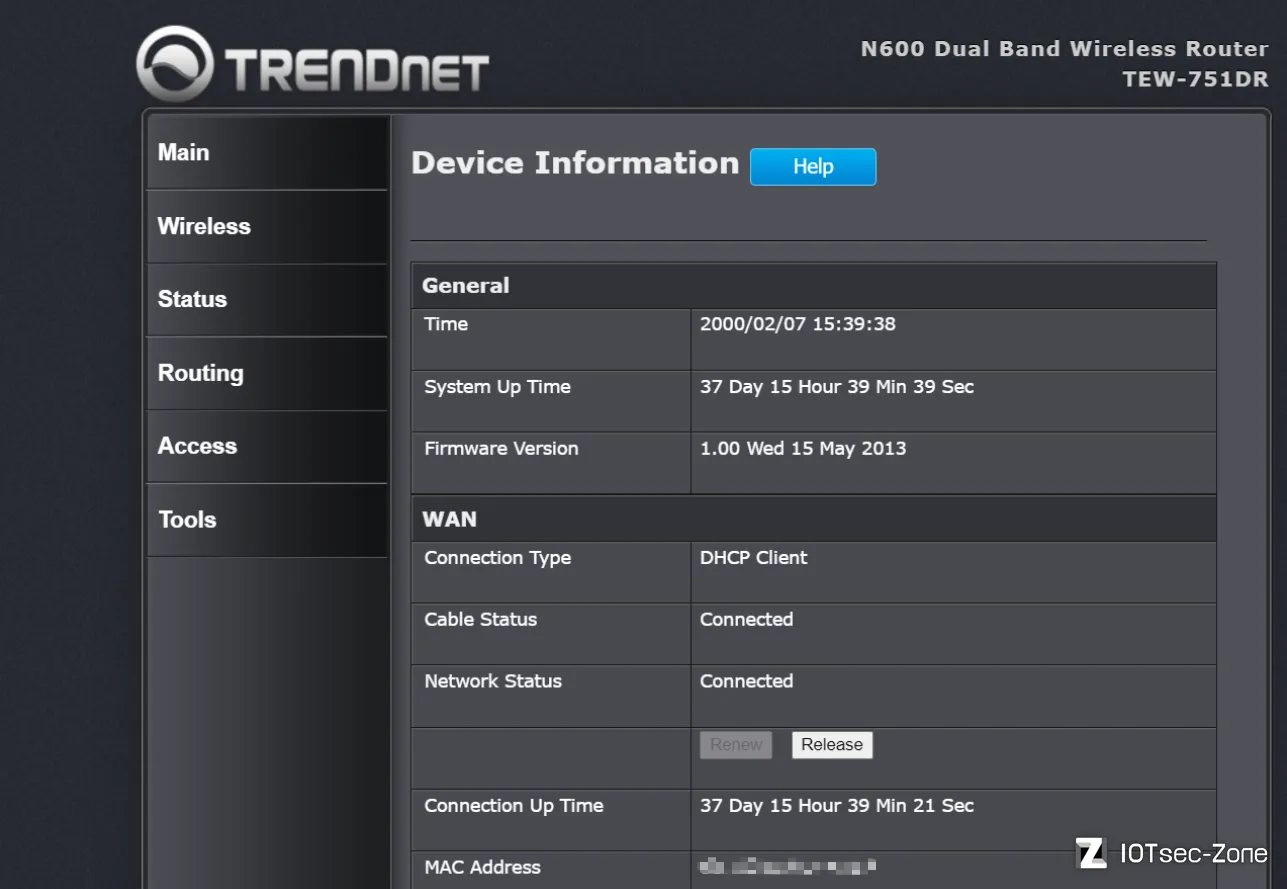The width and height of the screenshot is (1287, 889).
Task: Click the firmware value 1.00 Wed 15 May 2013
Action: tap(803, 449)
